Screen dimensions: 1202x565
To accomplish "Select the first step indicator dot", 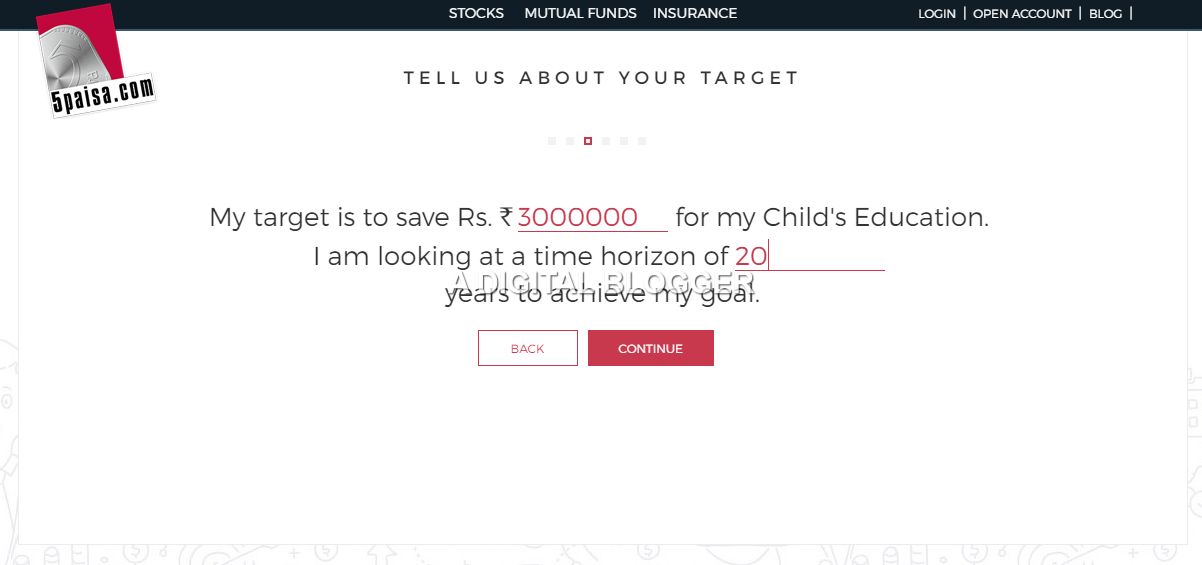I will pos(552,141).
